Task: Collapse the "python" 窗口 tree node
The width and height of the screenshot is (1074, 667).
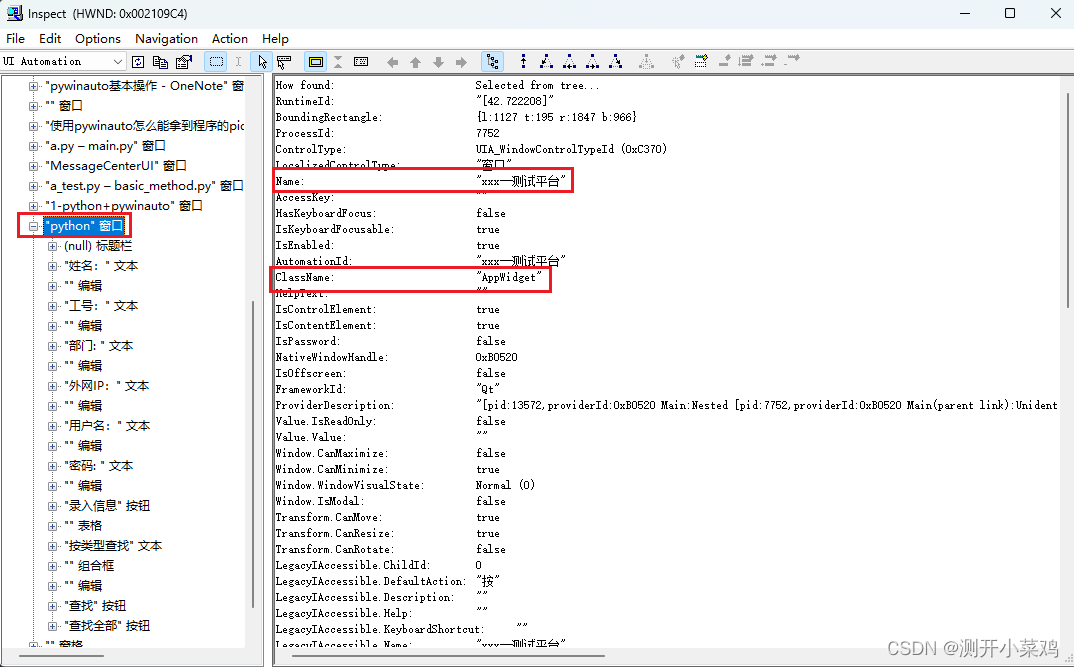Action: pos(33,226)
